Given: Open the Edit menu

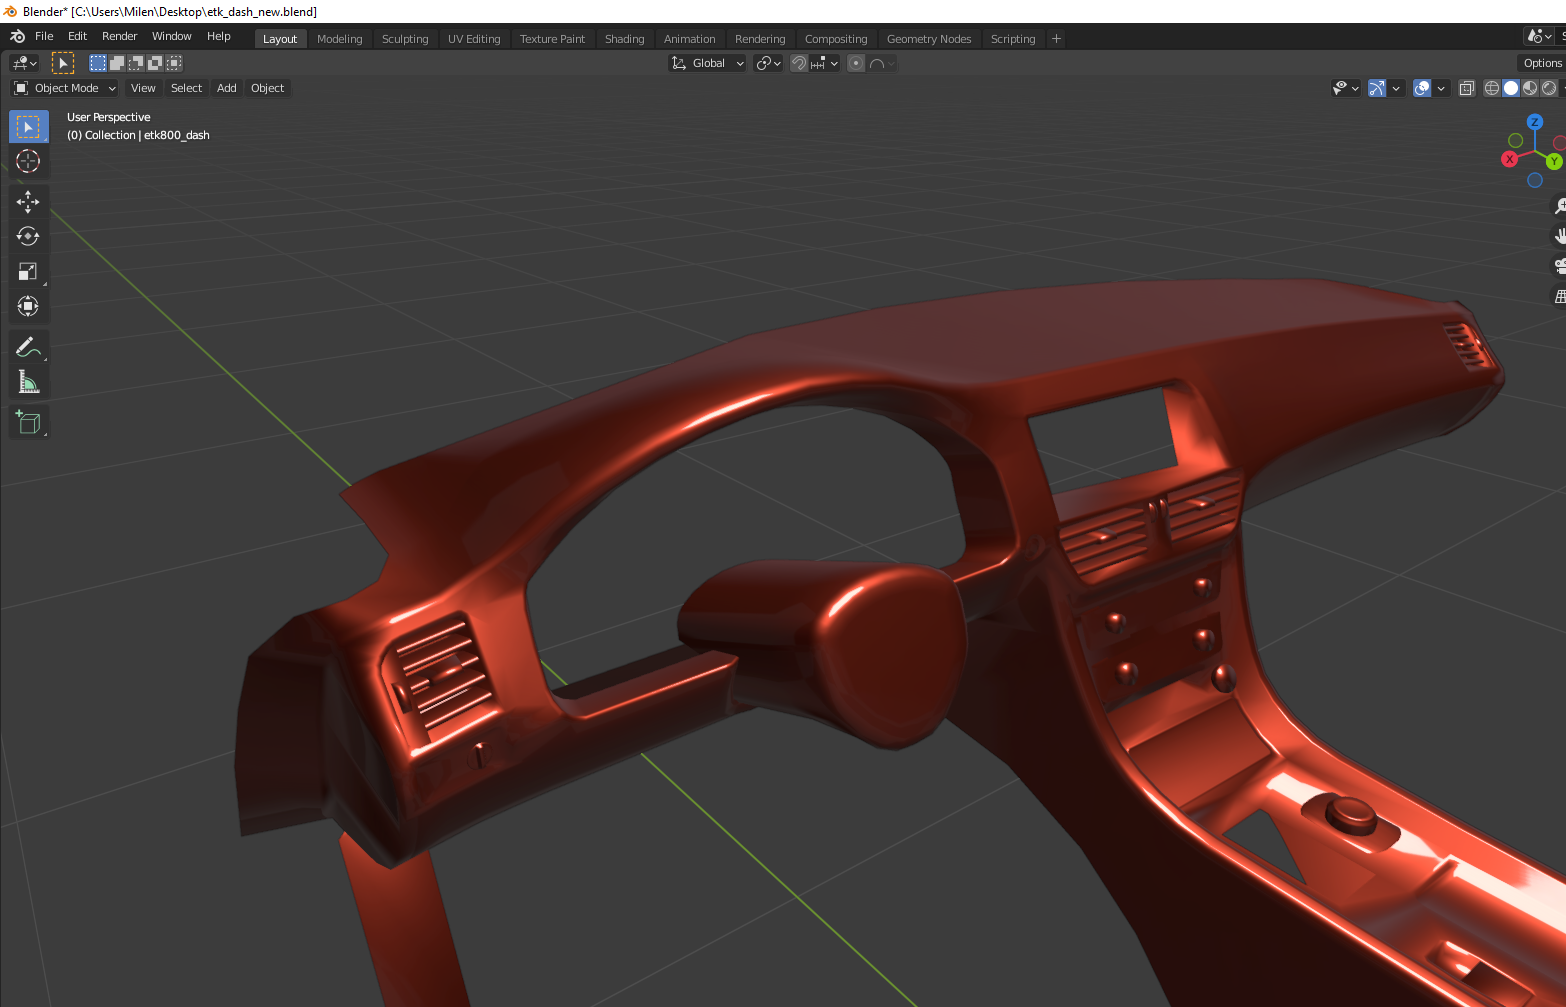Looking at the screenshot, I should click(x=78, y=36).
